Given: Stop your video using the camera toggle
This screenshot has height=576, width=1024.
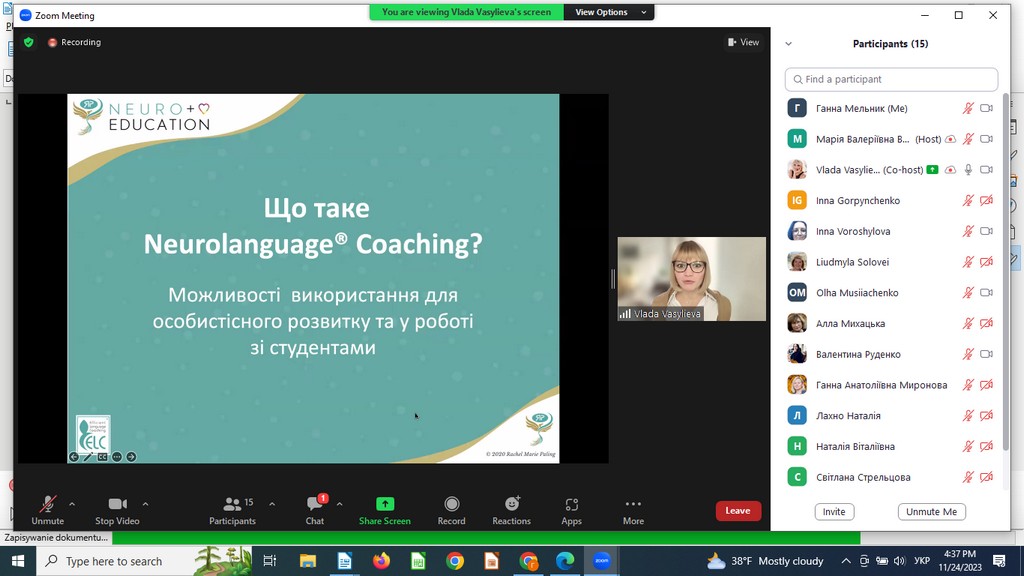Looking at the screenshot, I should click(x=115, y=508).
